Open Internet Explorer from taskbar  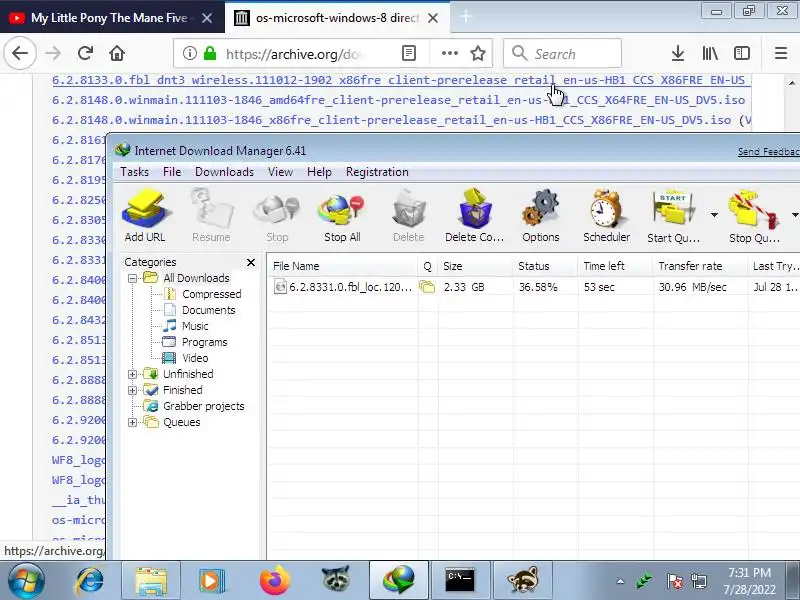pos(90,581)
